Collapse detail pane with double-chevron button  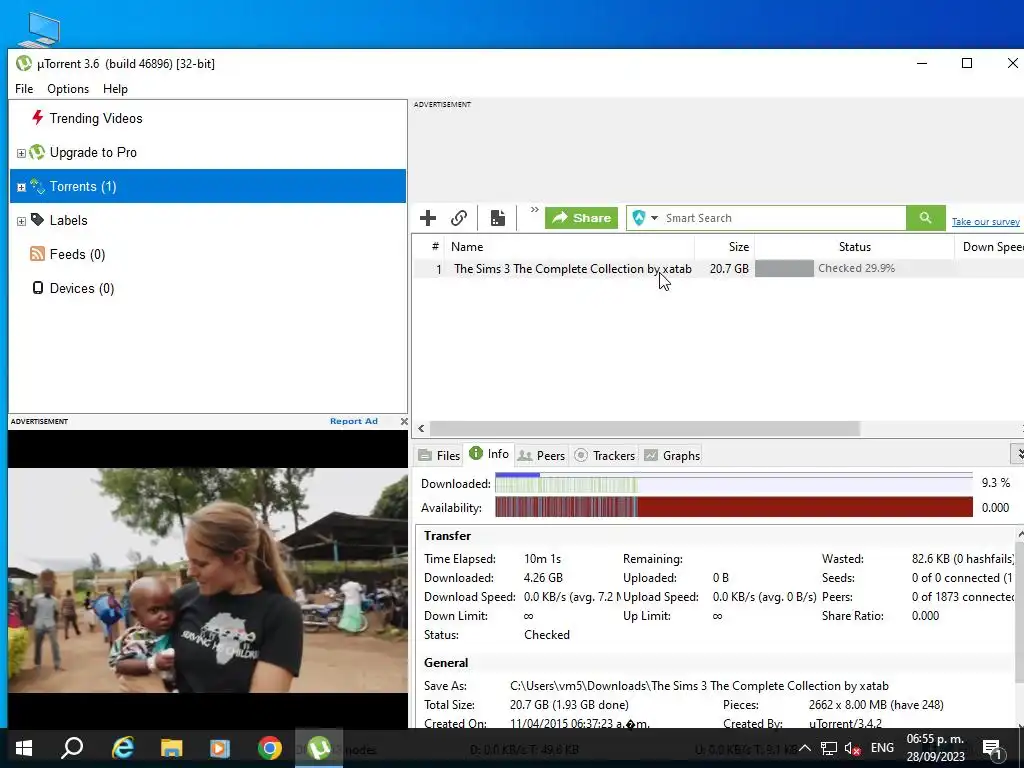(1018, 453)
